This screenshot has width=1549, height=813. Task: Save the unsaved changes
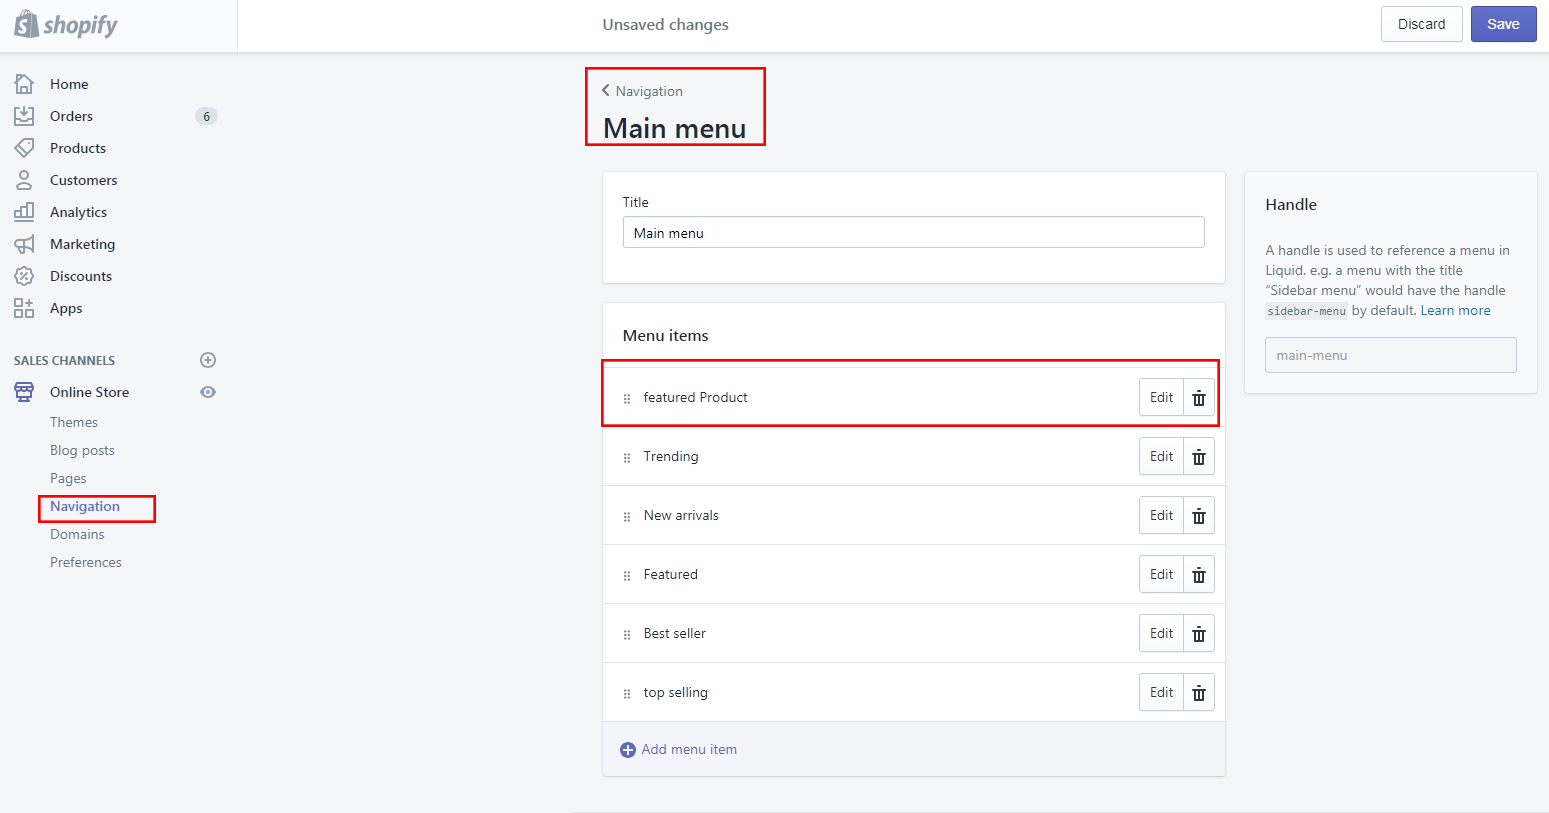[1504, 23]
